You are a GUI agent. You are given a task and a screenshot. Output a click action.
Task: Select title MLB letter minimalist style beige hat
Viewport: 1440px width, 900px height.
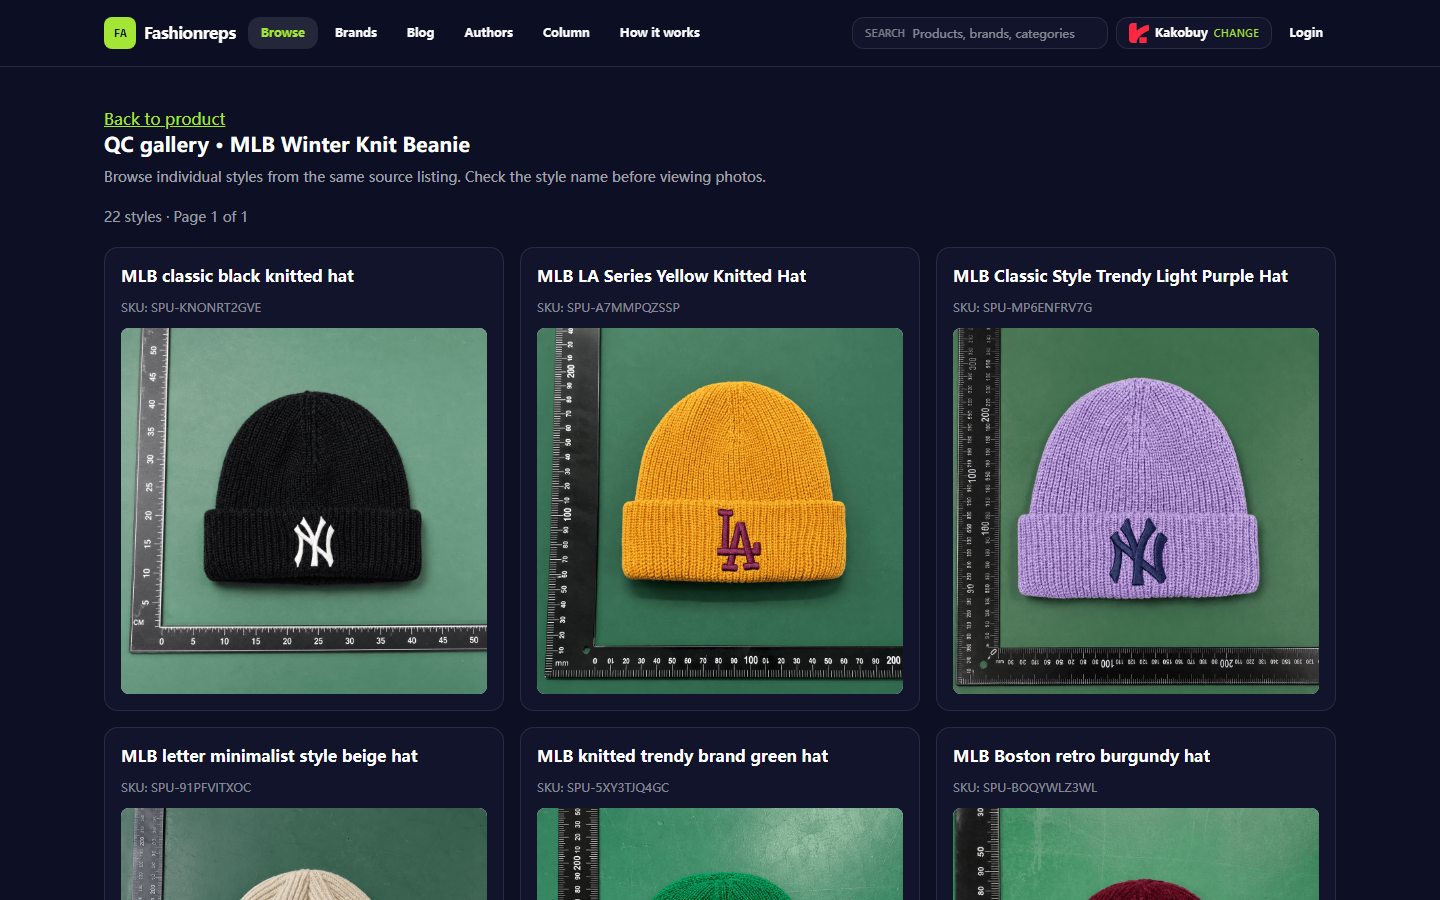269,756
